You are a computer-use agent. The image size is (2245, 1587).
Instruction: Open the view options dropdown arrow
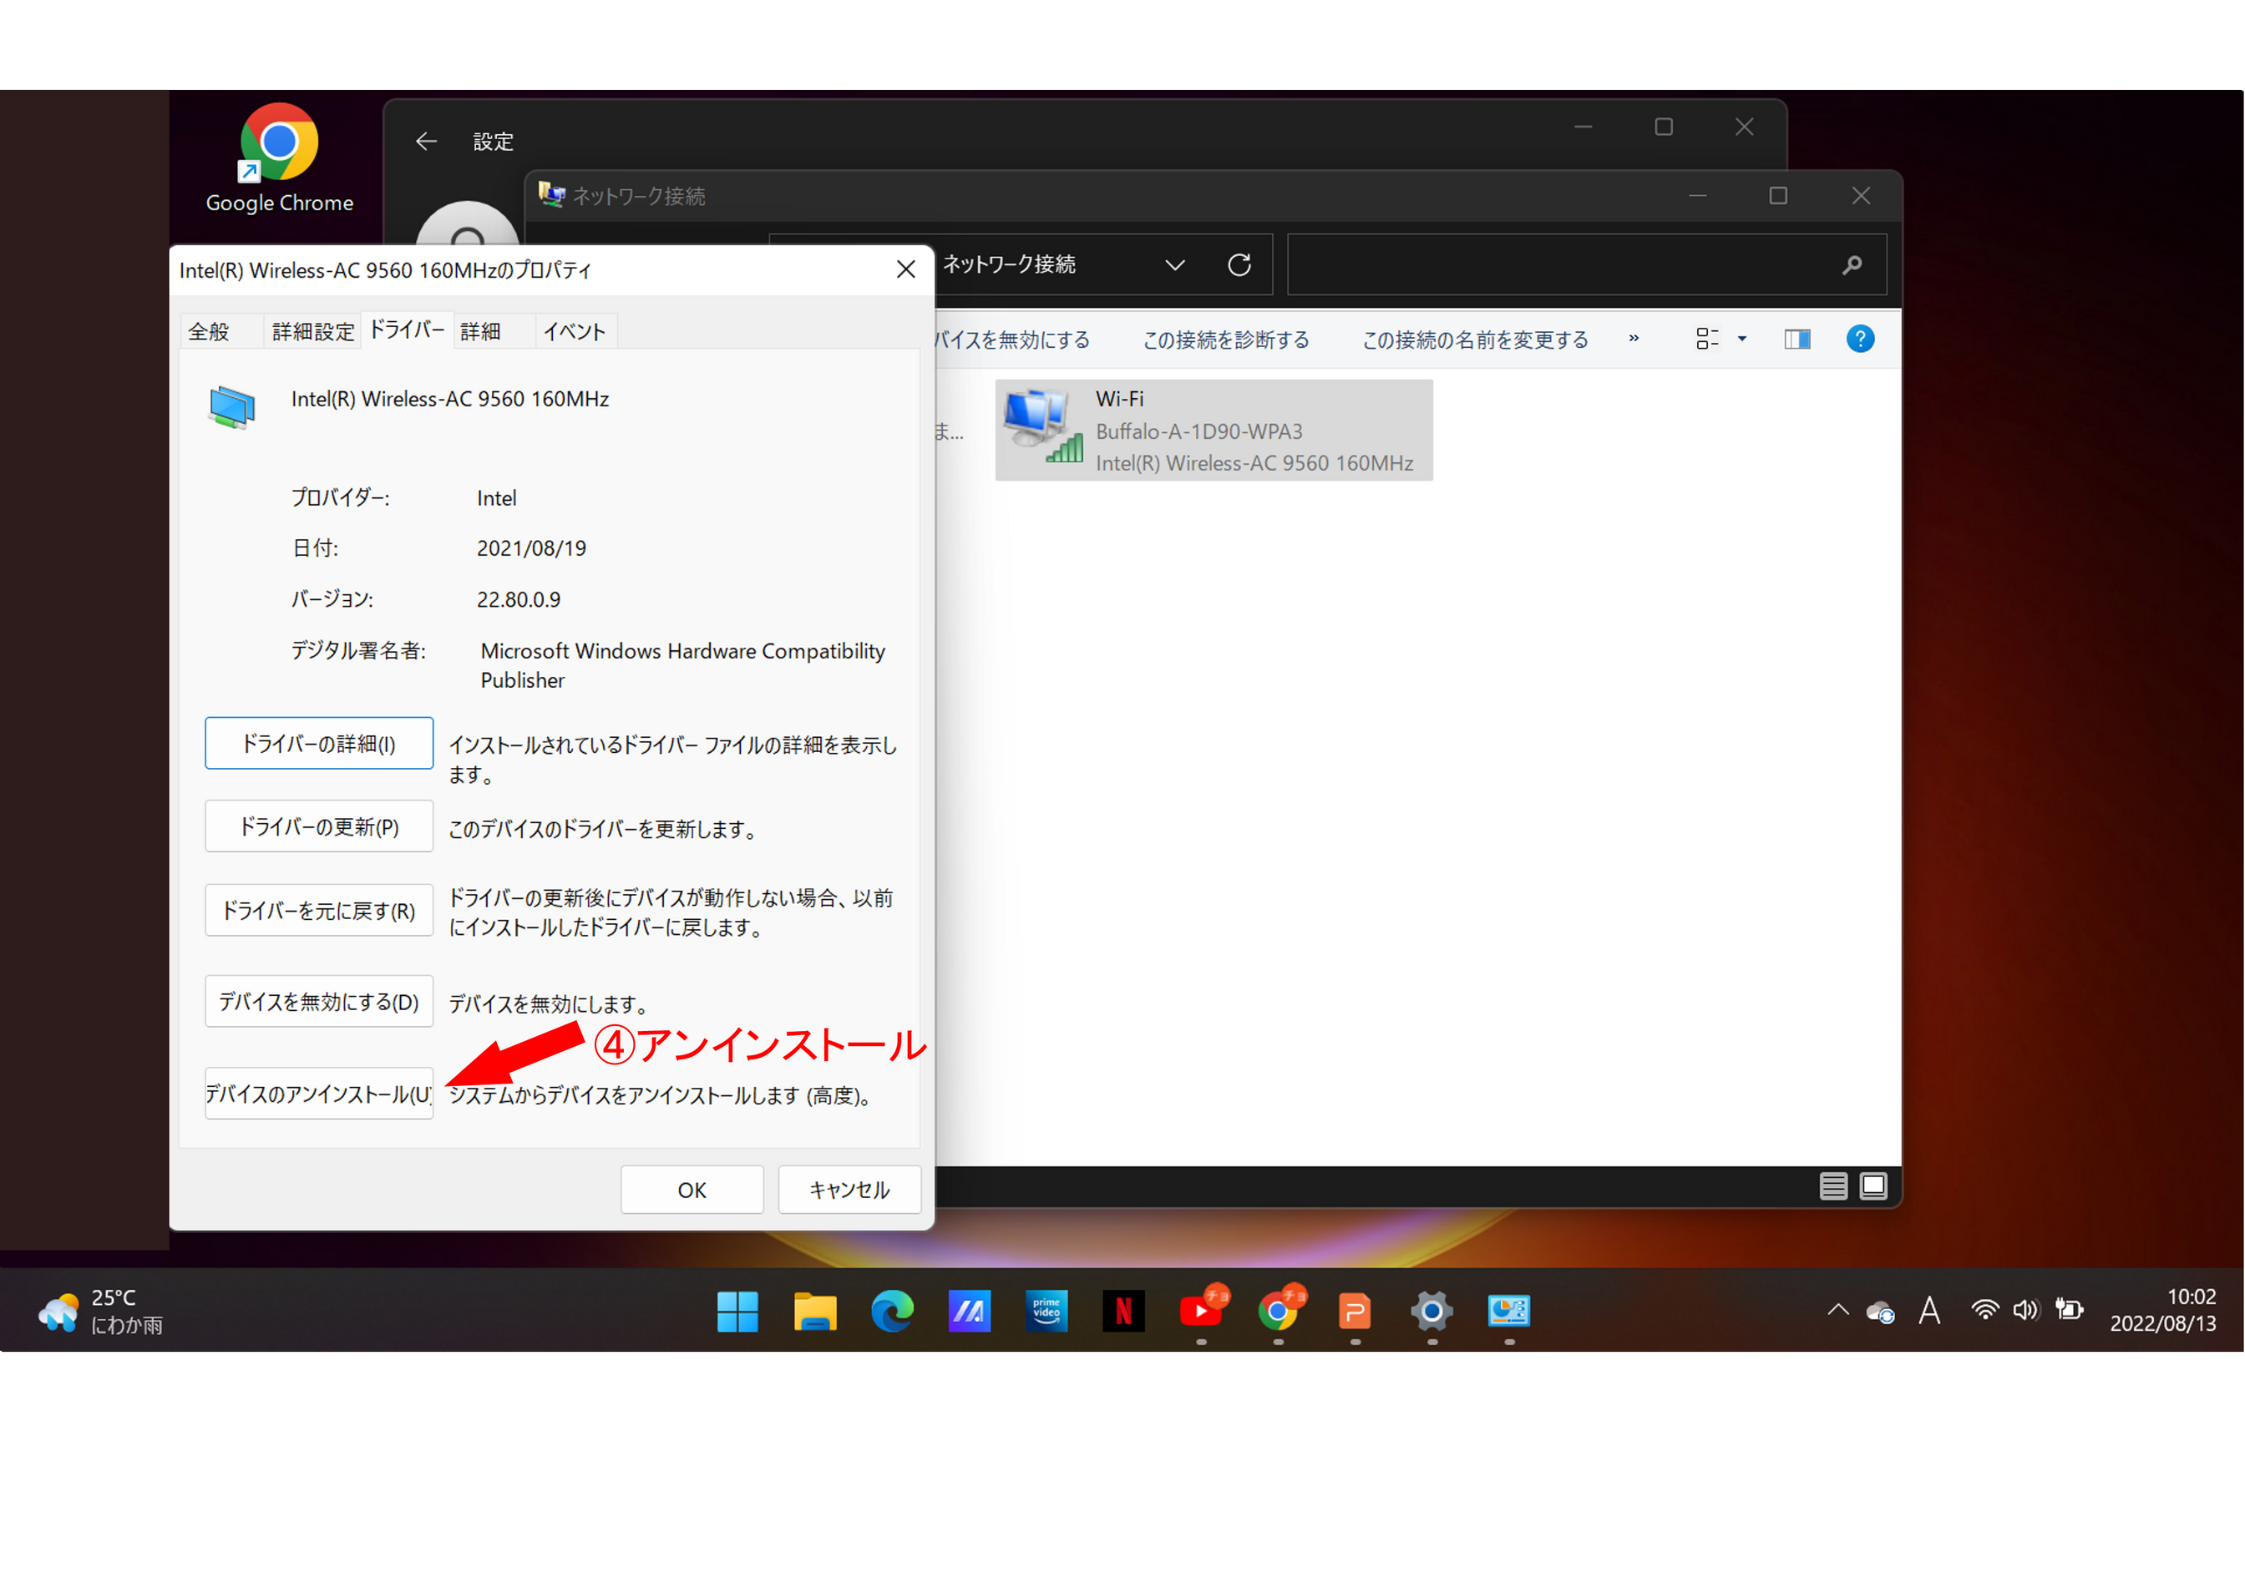tap(1742, 339)
